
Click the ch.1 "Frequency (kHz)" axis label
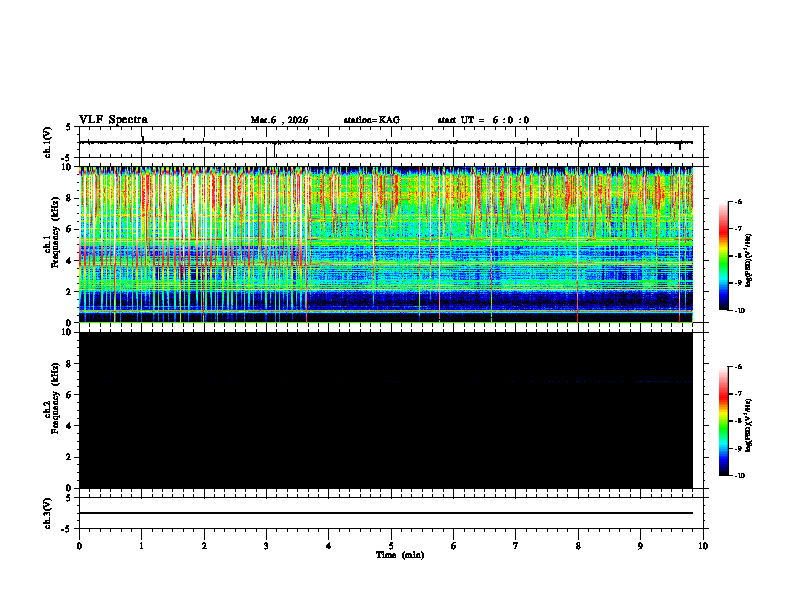tap(55, 230)
